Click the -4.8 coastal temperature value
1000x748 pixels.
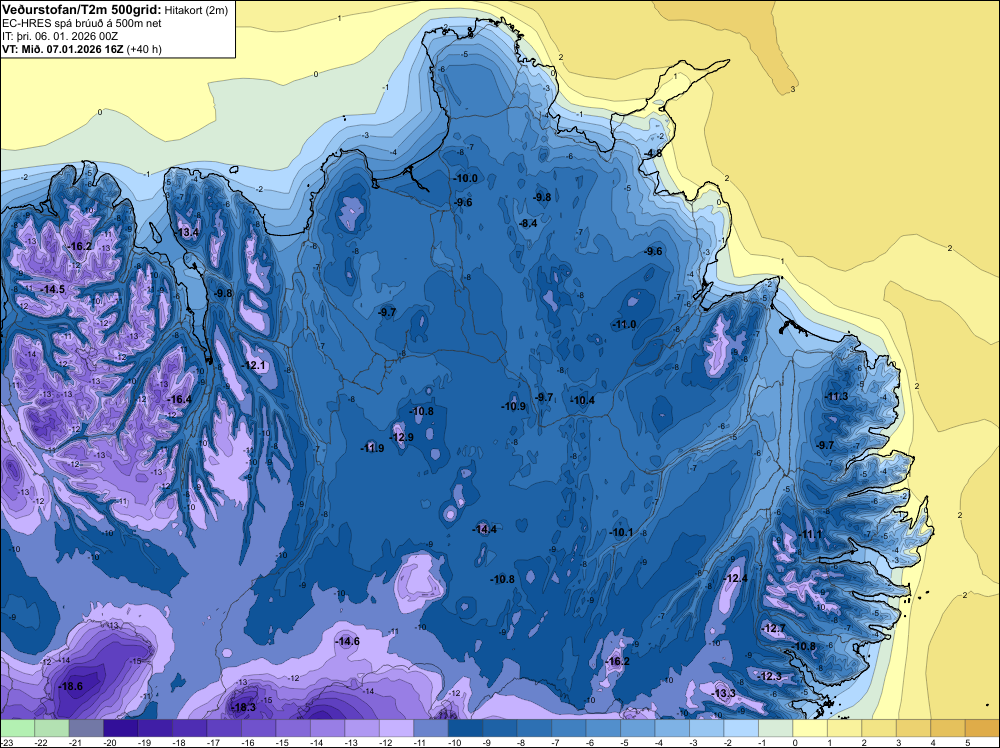point(652,153)
